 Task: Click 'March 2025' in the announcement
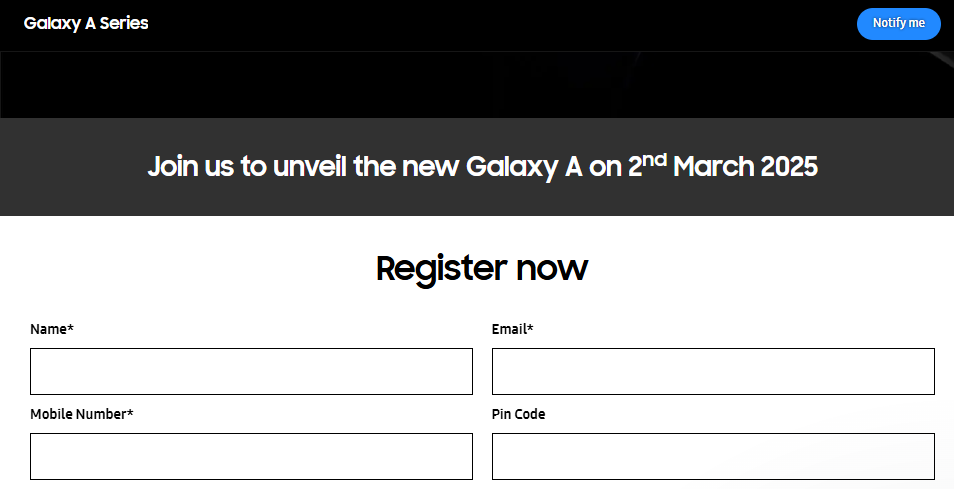point(745,167)
